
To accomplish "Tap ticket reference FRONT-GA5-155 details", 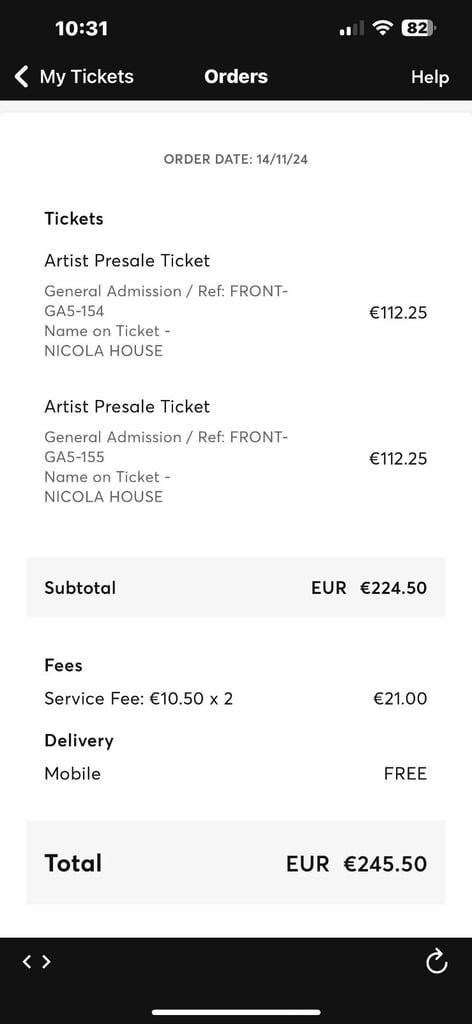I will point(166,447).
